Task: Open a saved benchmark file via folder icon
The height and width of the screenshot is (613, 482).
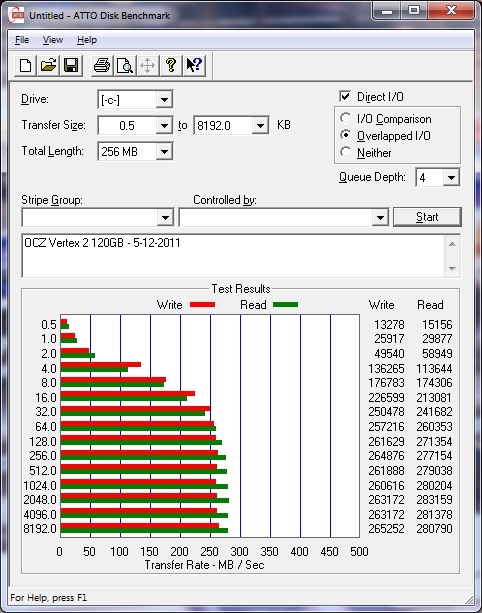Action: click(x=48, y=65)
